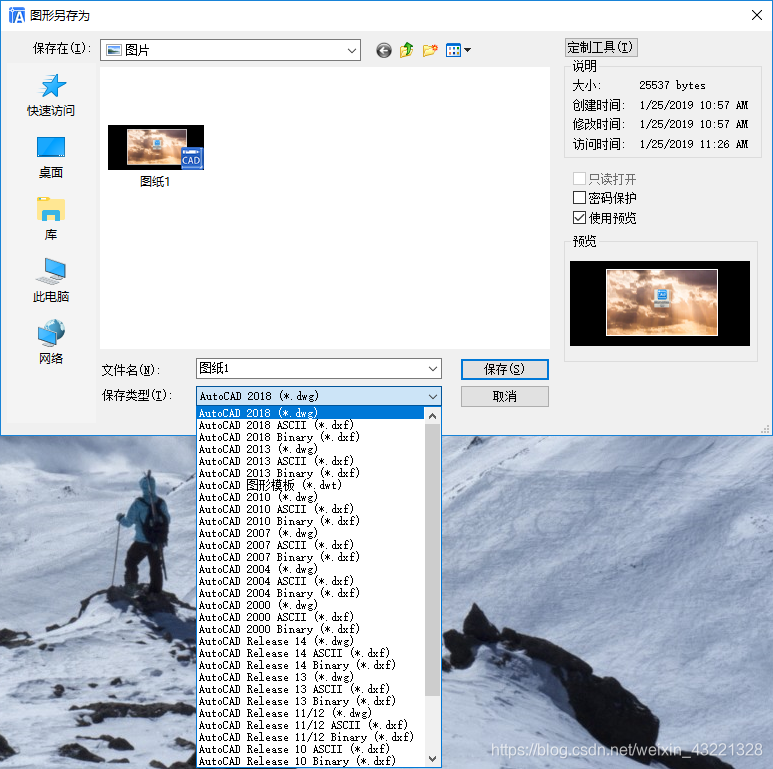This screenshot has width=773, height=769.
Task: Select AutoCAD Release 14 (*.dwg) format
Action: pos(311,641)
